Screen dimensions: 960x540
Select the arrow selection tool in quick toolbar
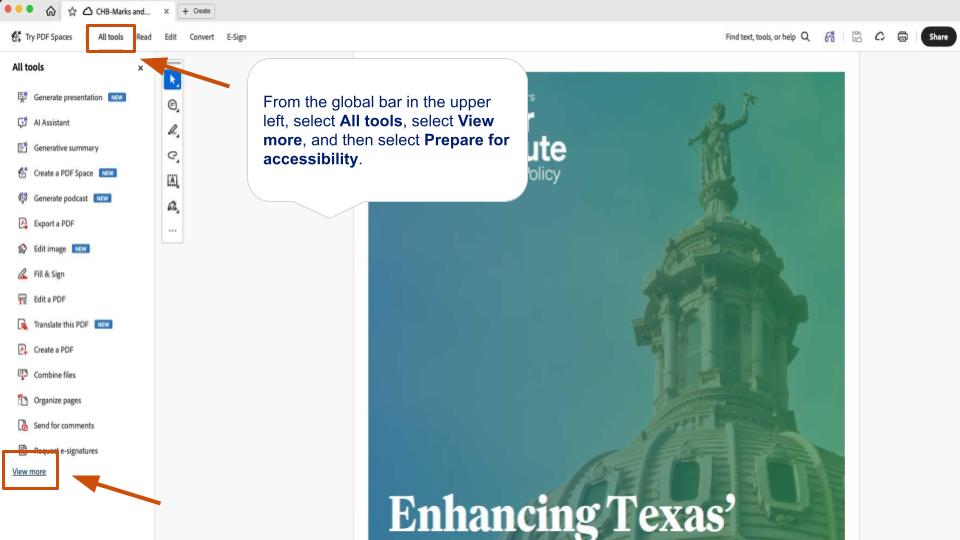point(173,80)
